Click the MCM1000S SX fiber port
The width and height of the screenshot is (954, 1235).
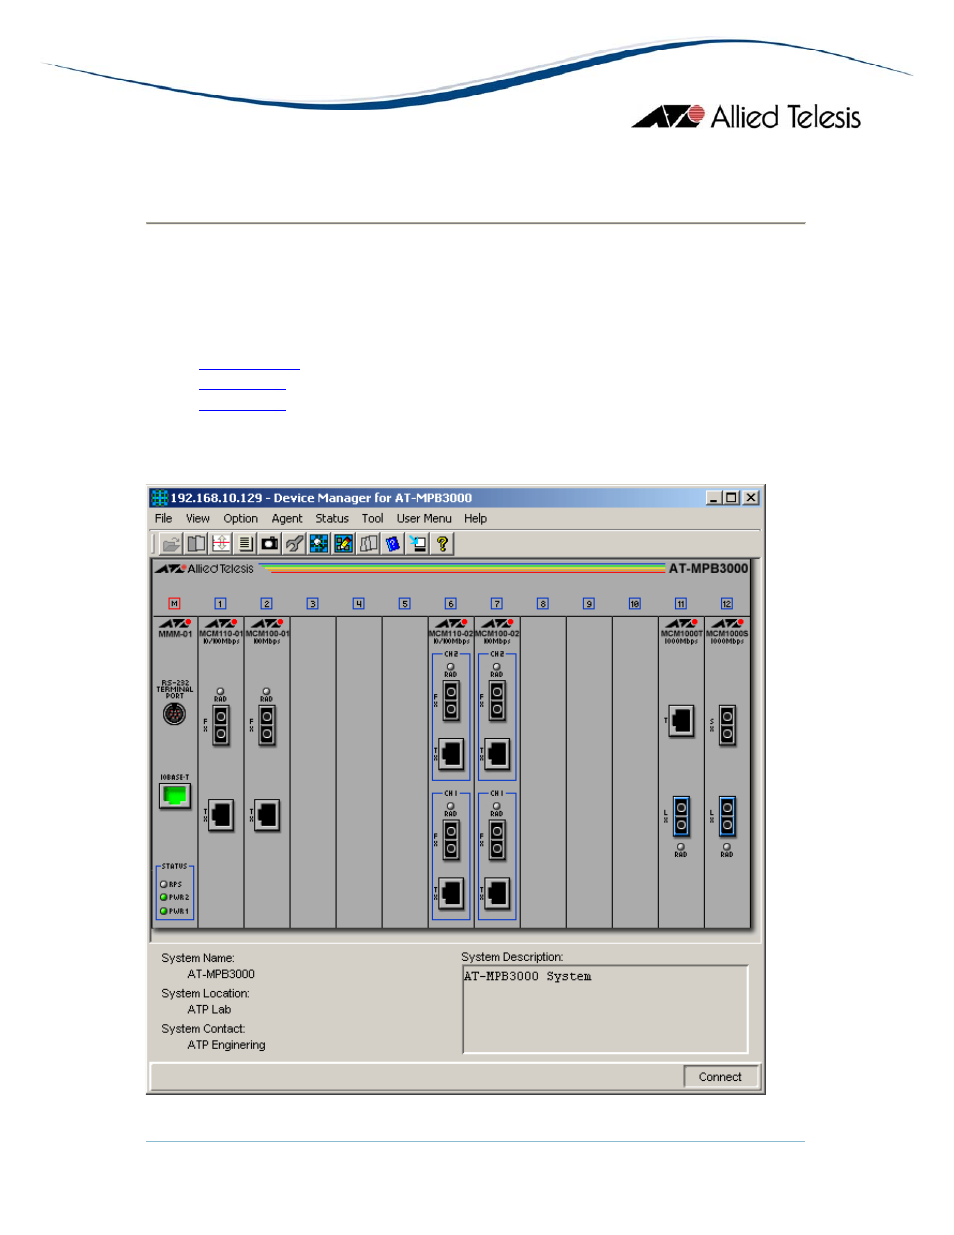pos(727,726)
